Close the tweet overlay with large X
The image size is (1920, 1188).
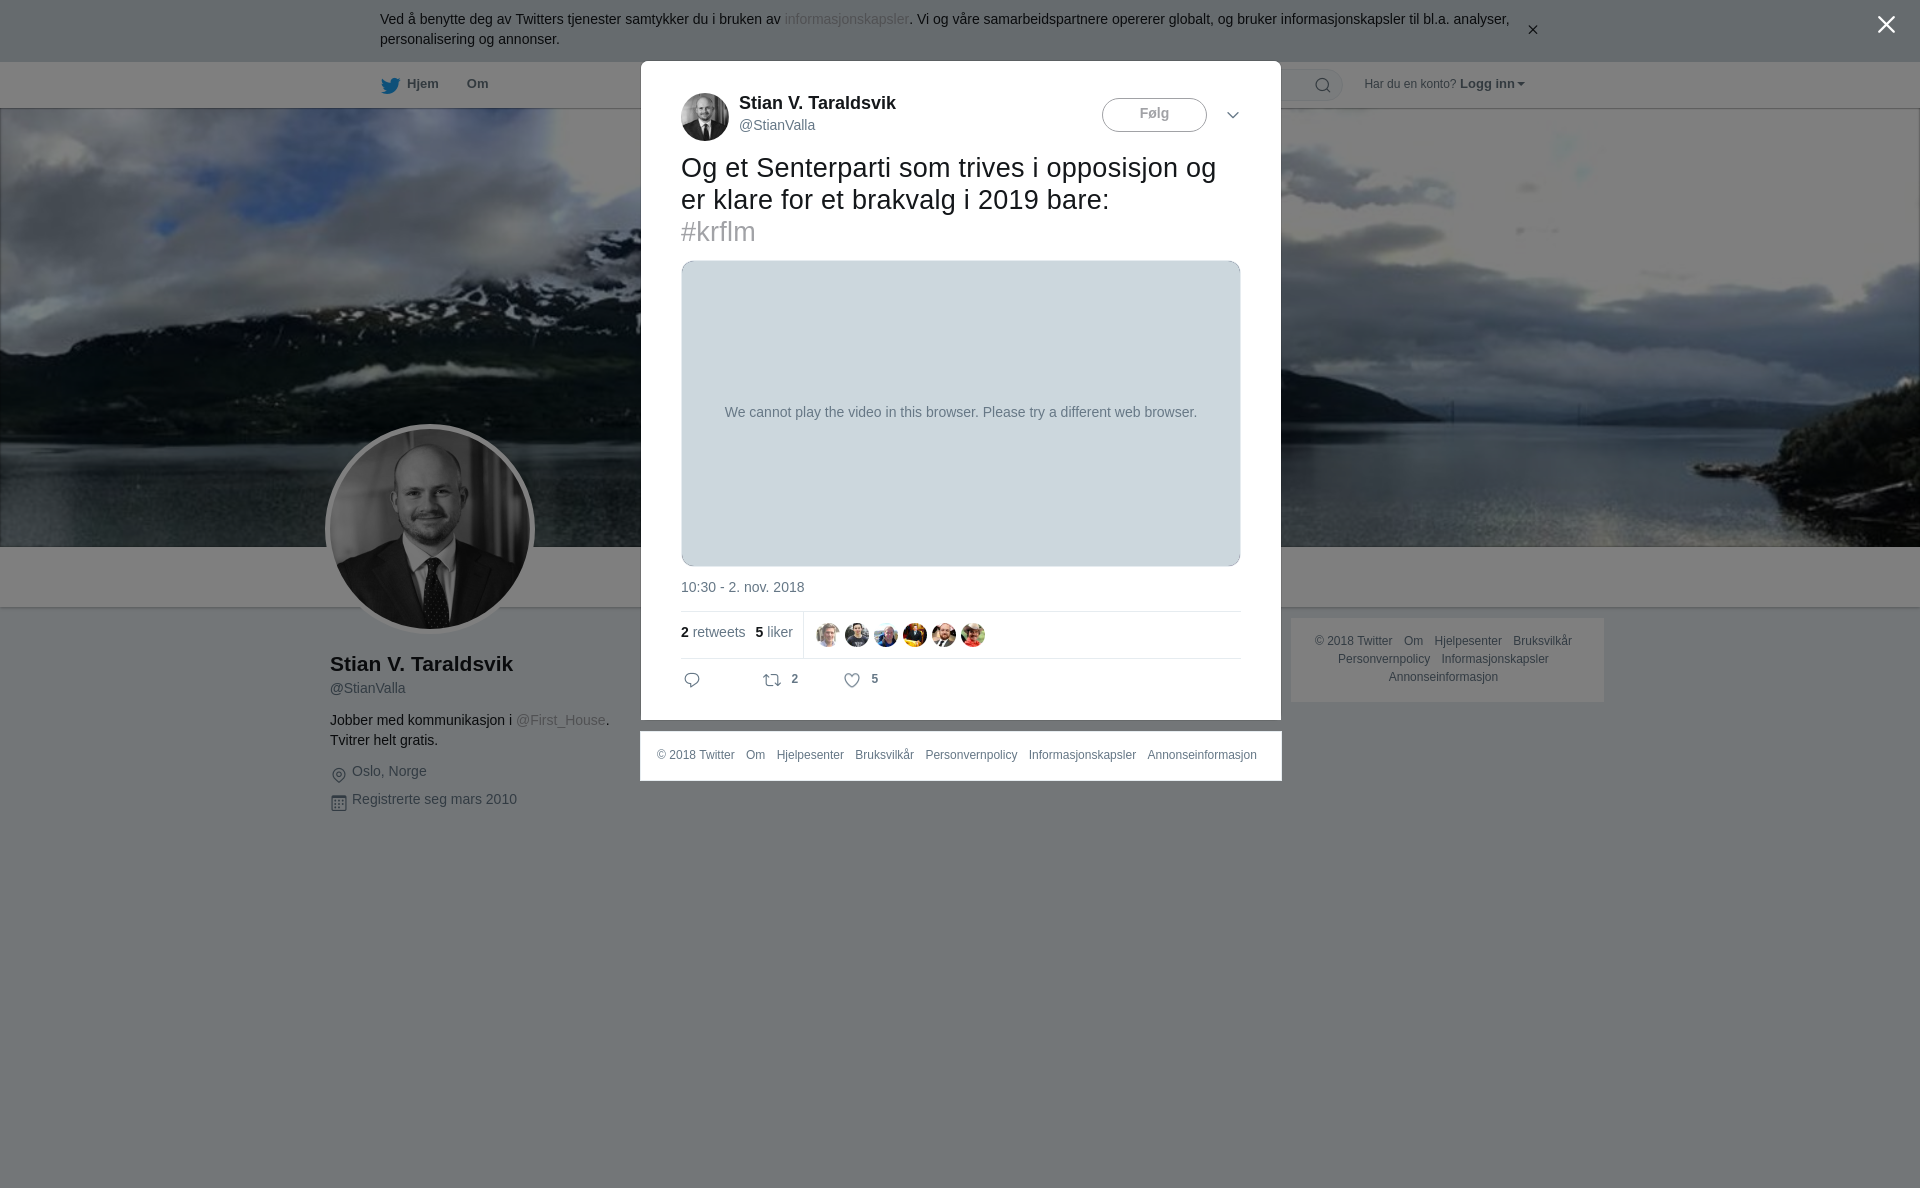point(1886,25)
